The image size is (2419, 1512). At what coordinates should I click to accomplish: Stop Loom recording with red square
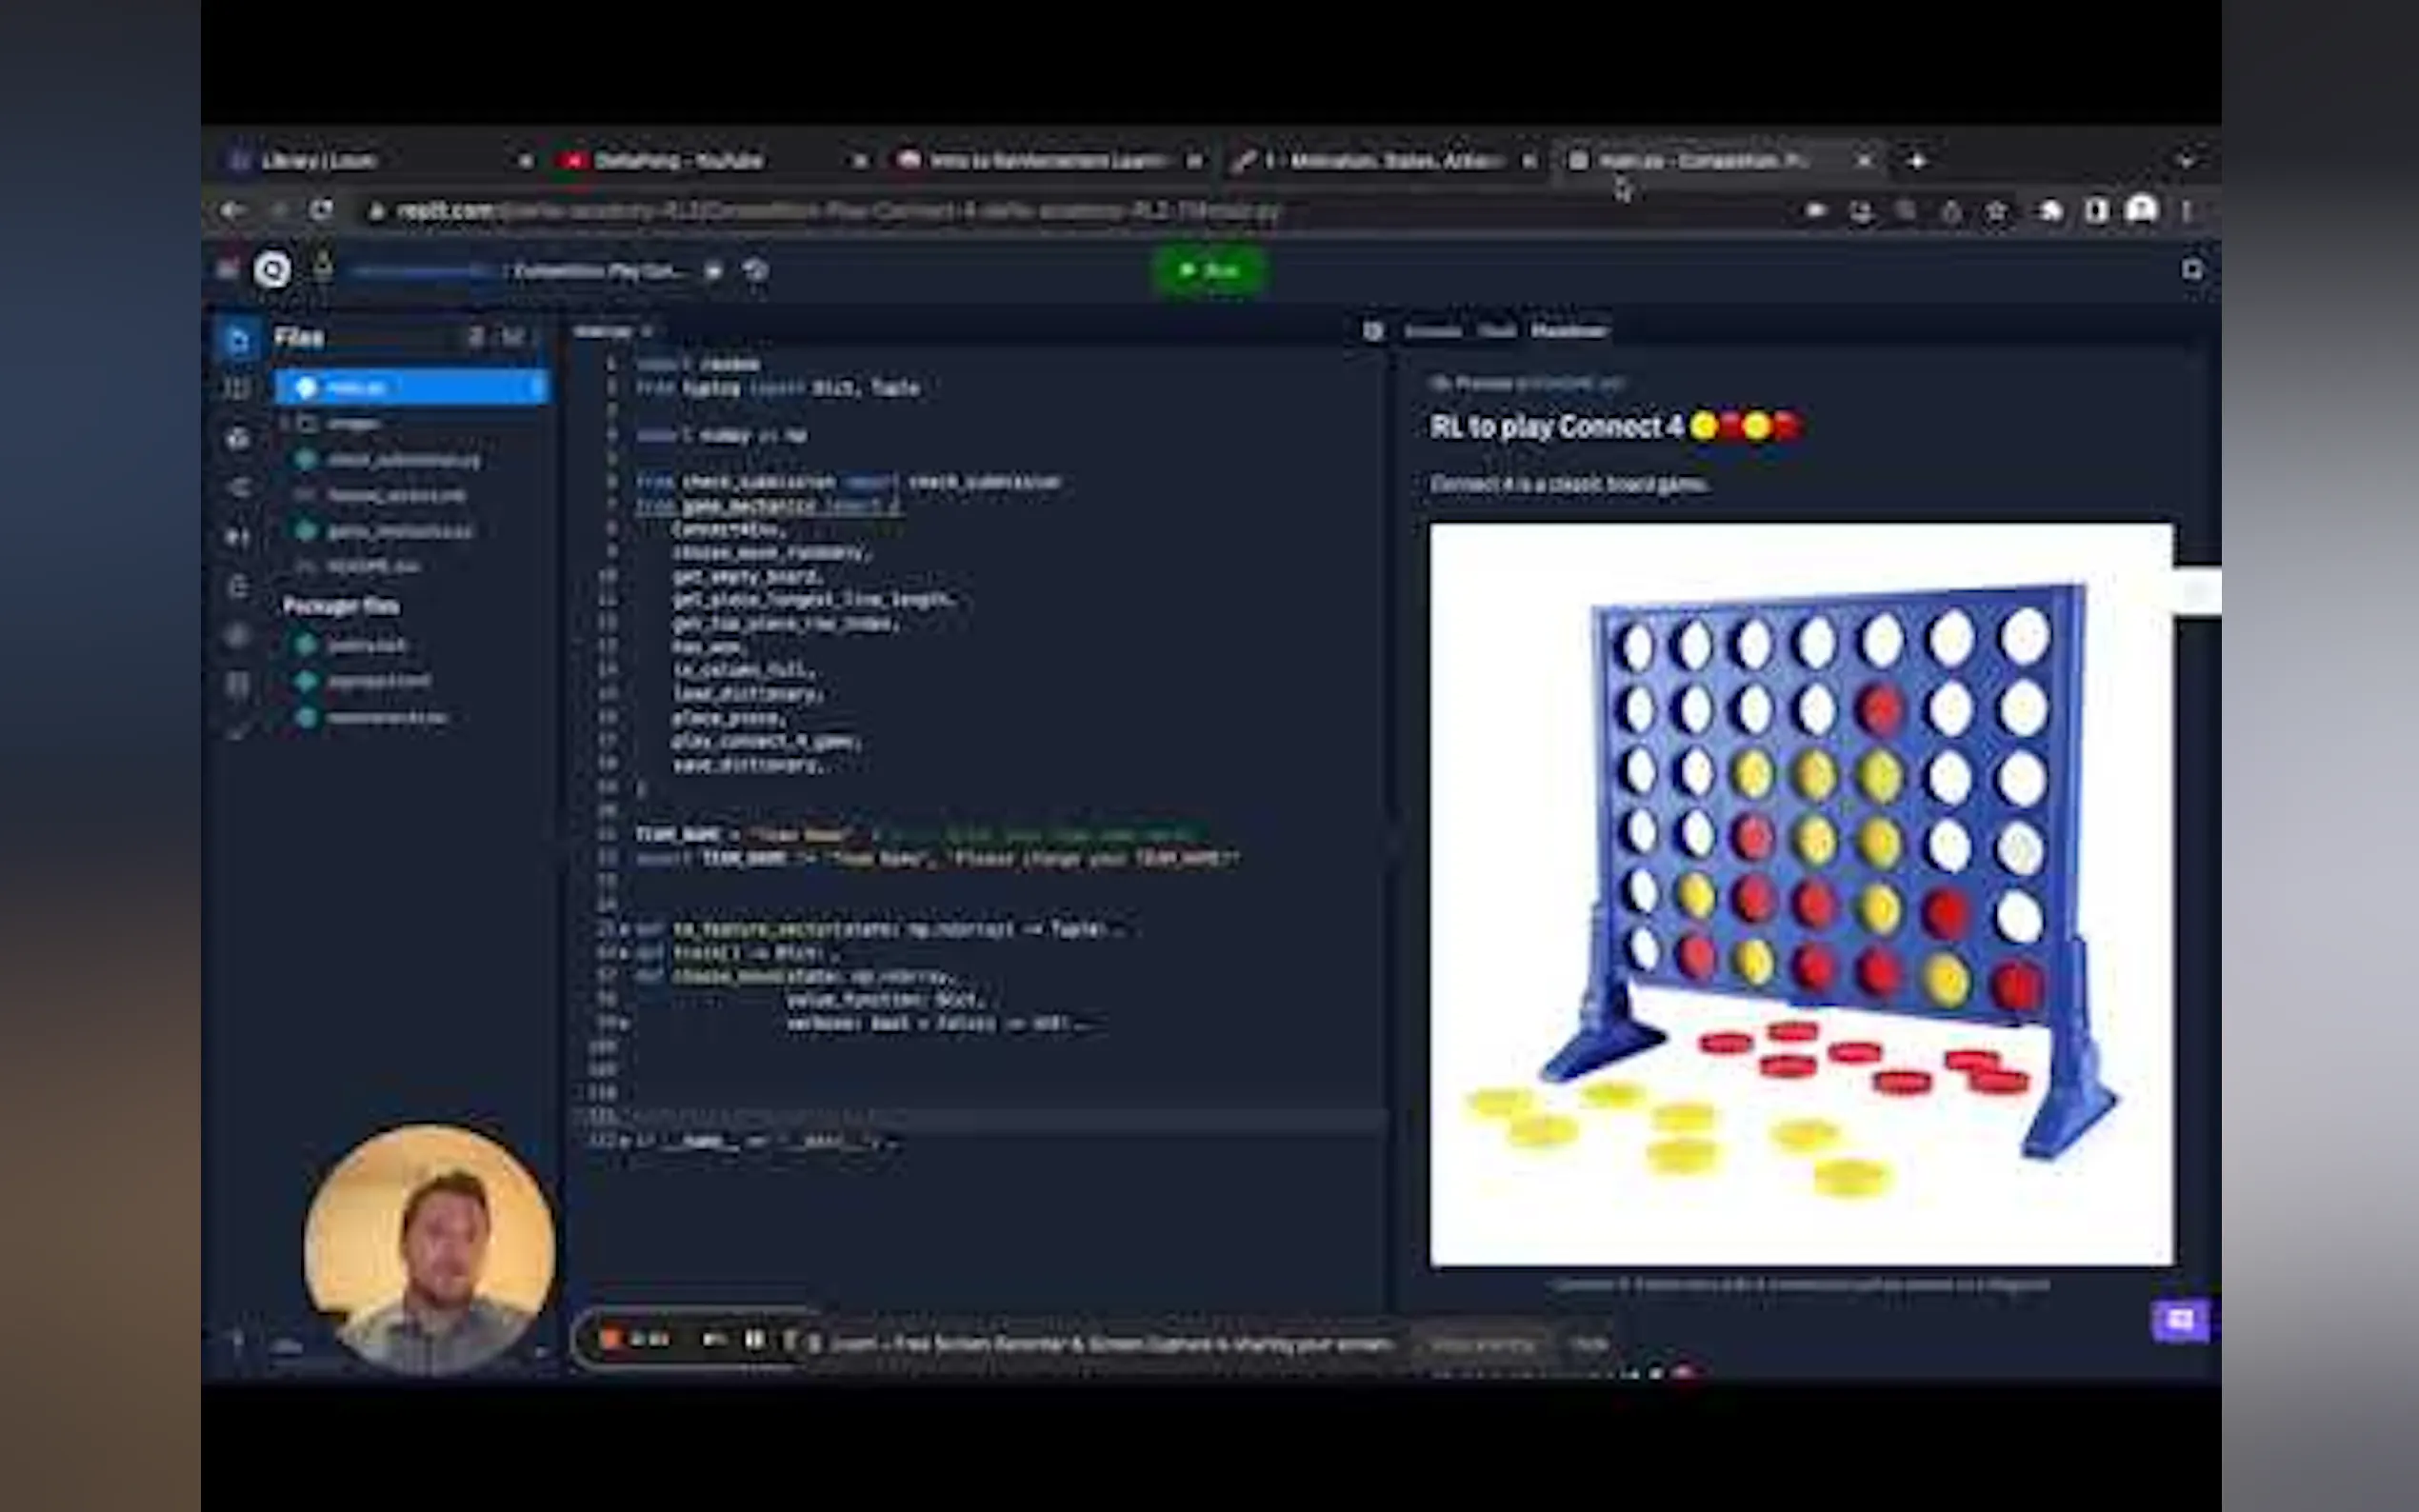click(609, 1340)
